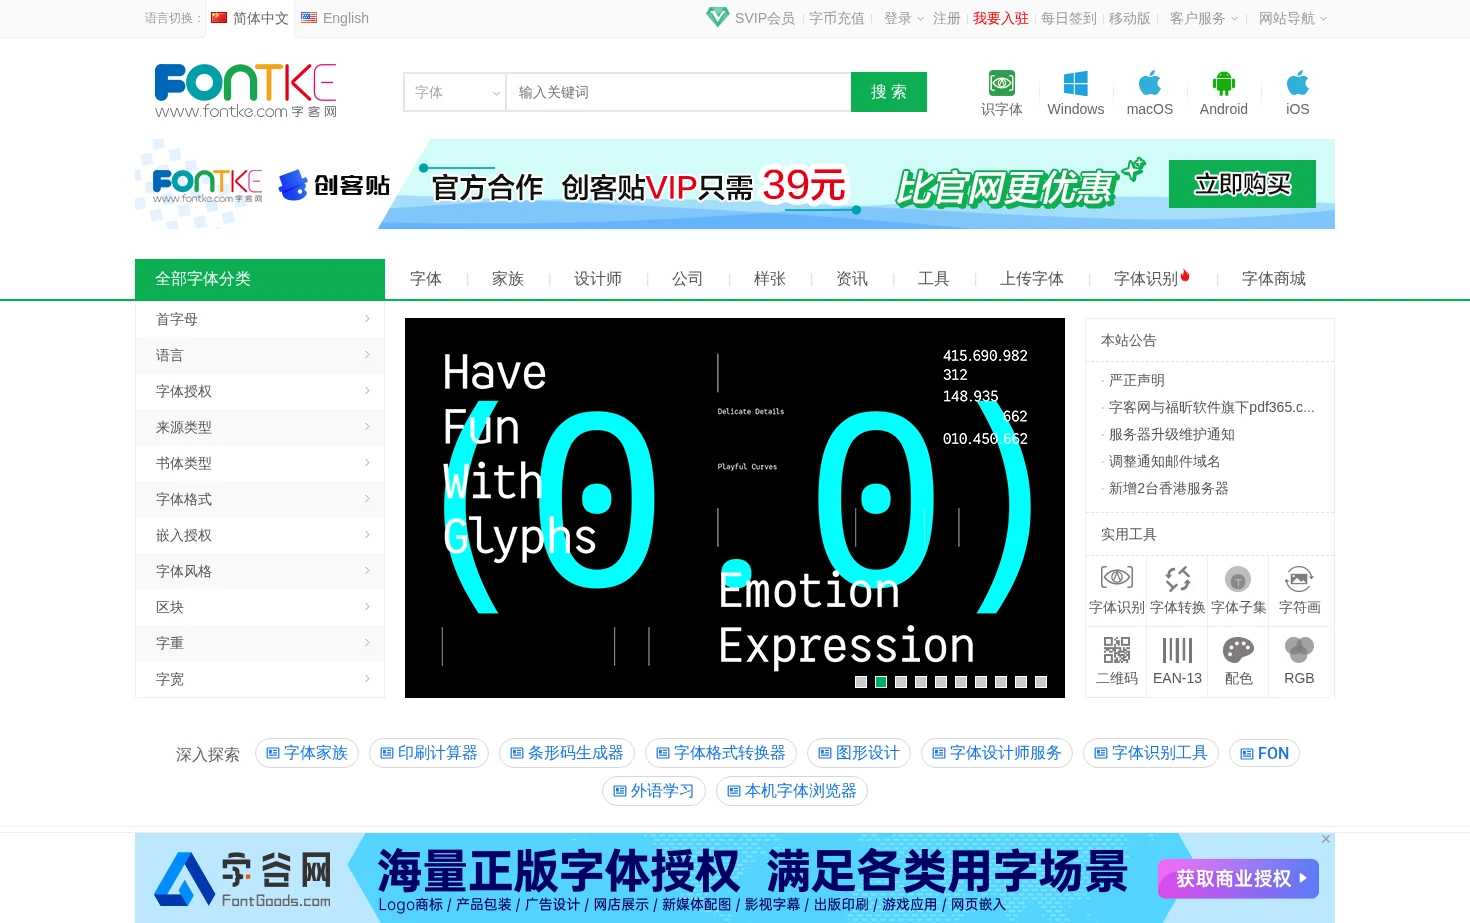Open the 二维码 QR code tool
The width and height of the screenshot is (1470, 923).
tap(1117, 661)
